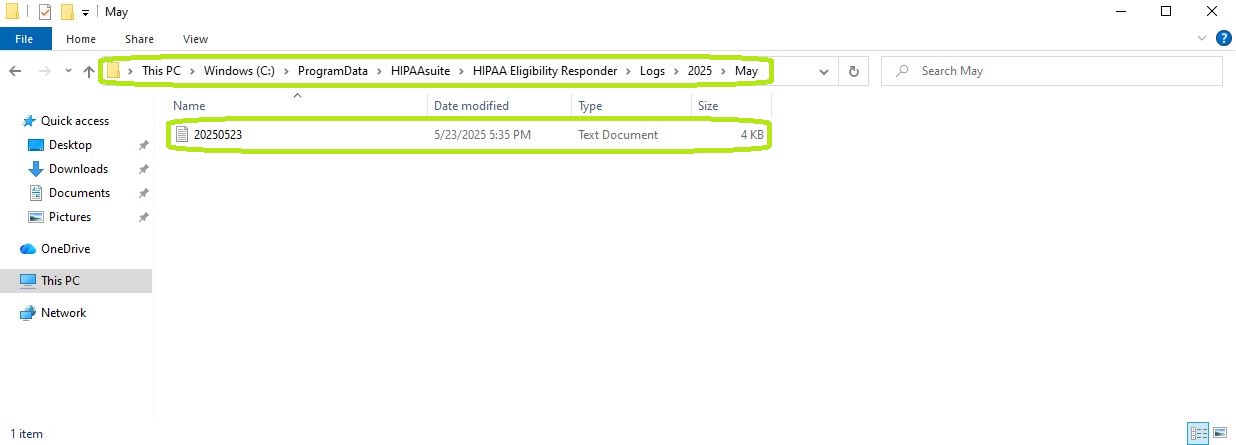The image size is (1236, 445).
Task: Click Windows (C:) in address path
Action: coord(239,71)
